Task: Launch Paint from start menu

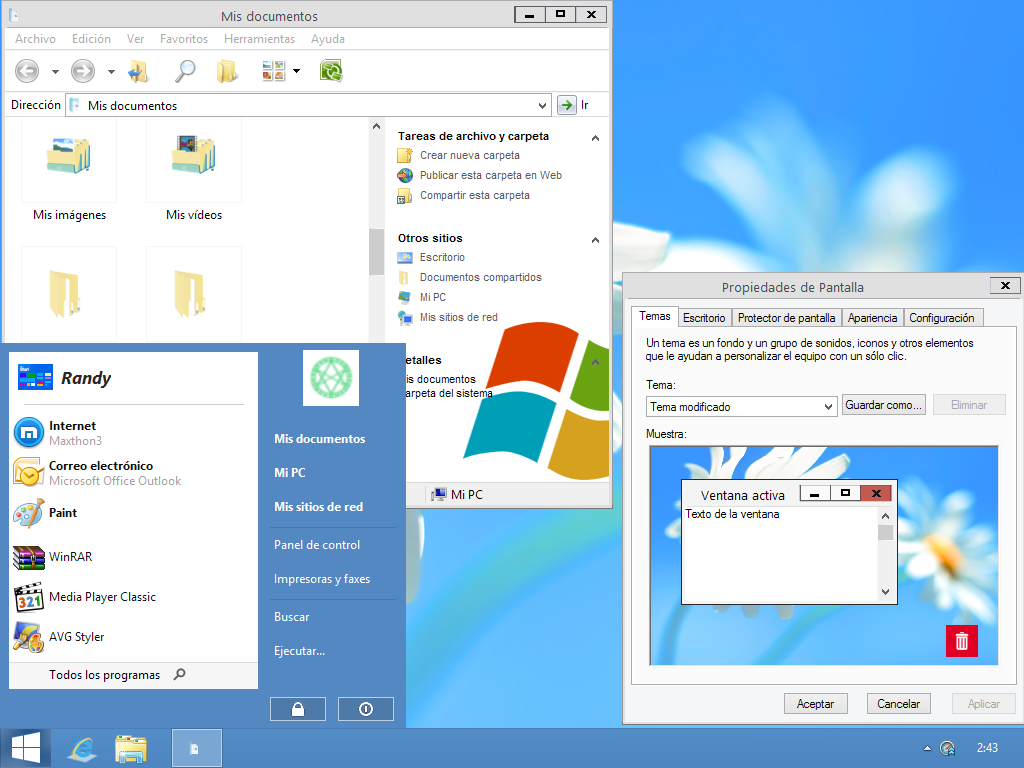Action: 29,513
